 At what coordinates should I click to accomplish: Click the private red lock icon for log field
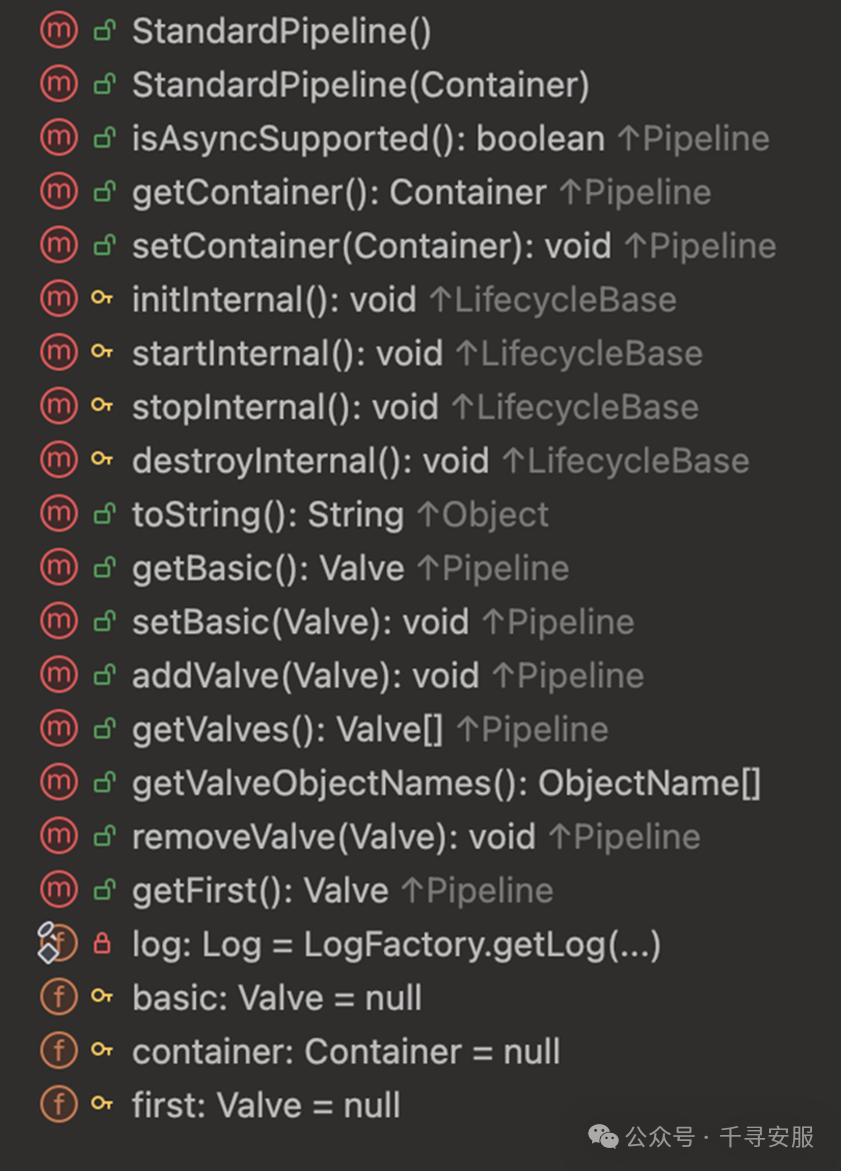click(102, 943)
